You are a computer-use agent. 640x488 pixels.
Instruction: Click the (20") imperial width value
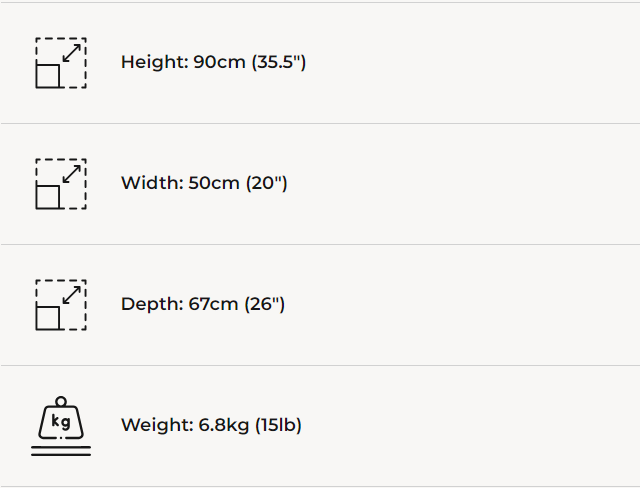point(267,183)
